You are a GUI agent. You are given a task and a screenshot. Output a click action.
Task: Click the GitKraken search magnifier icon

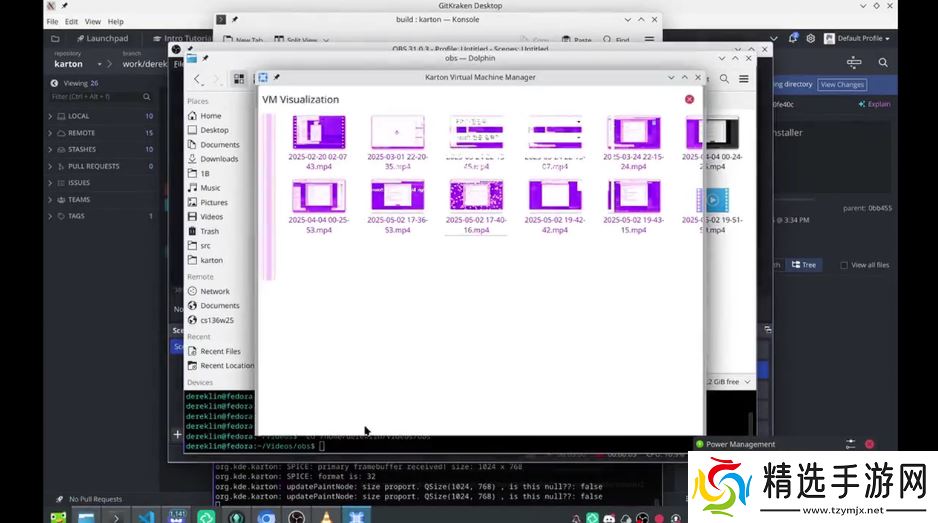tap(883, 62)
